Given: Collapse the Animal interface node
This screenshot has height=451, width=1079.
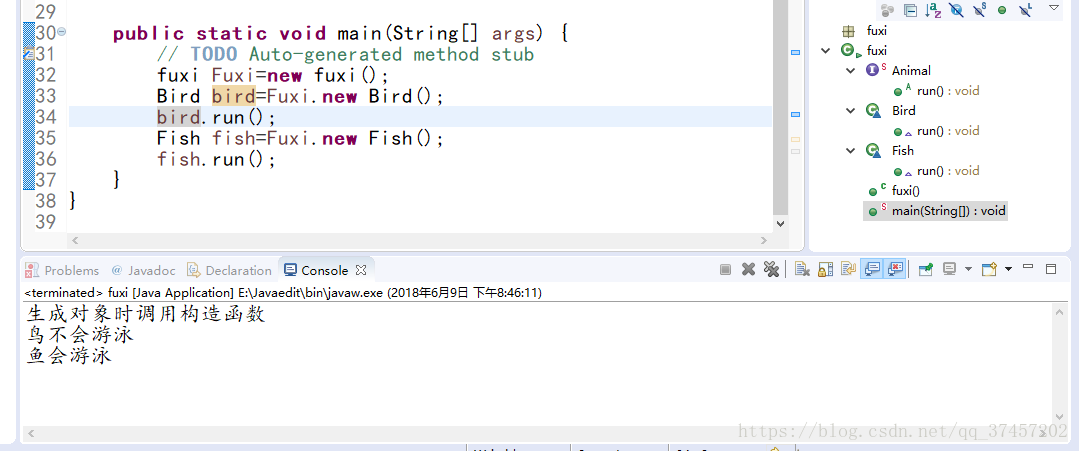Looking at the screenshot, I should [851, 71].
